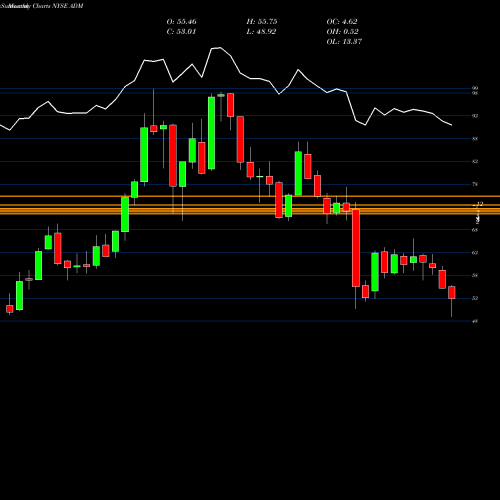Click the 78 price axis label
500x500 pixels.
(475, 184)
